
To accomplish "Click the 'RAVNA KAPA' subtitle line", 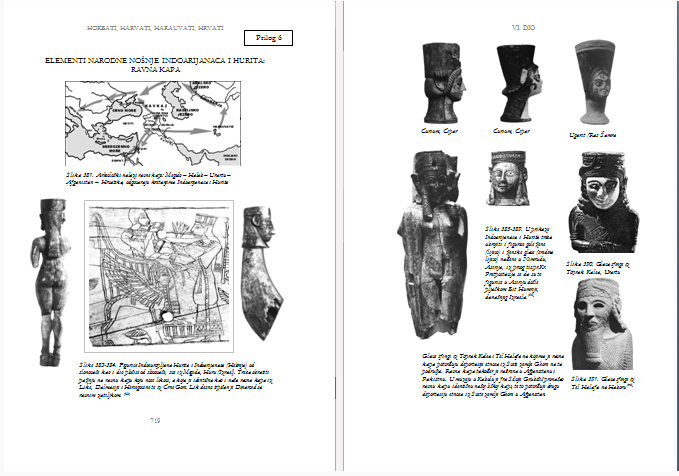I will click(155, 69).
